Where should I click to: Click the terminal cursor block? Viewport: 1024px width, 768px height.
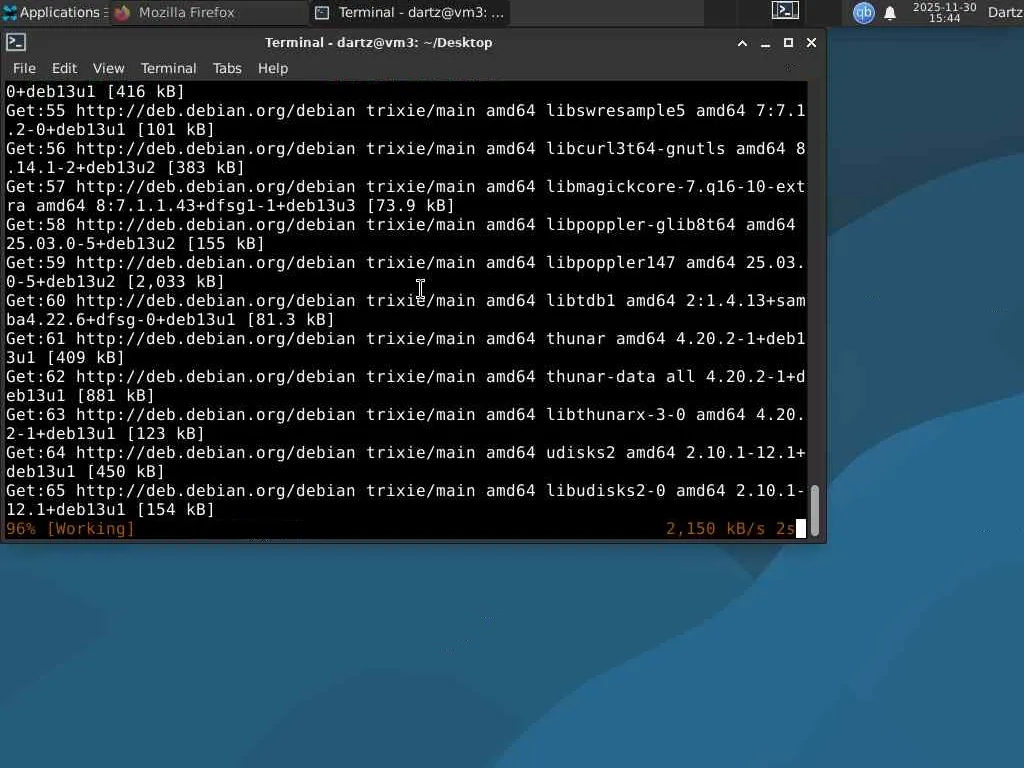coord(801,528)
